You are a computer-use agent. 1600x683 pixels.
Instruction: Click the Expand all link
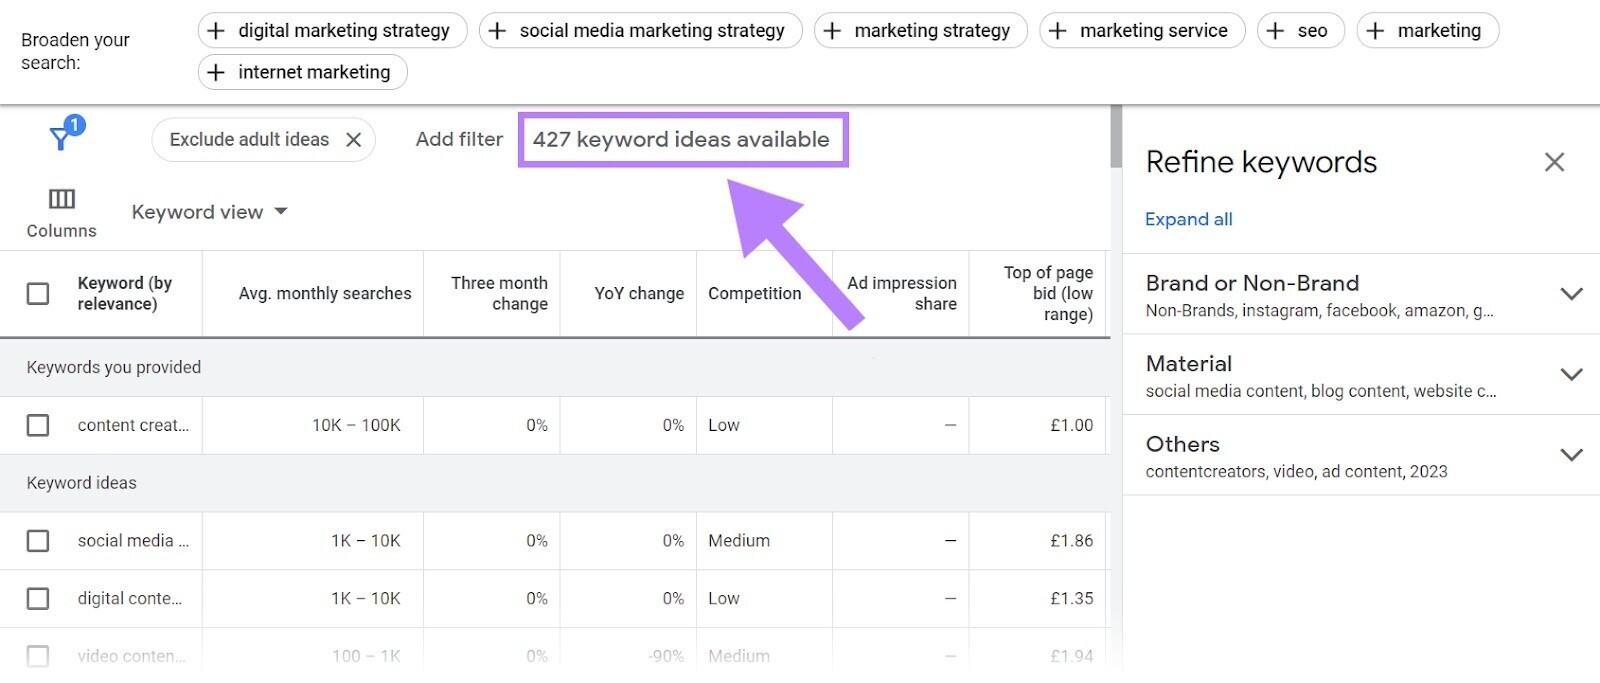point(1188,219)
